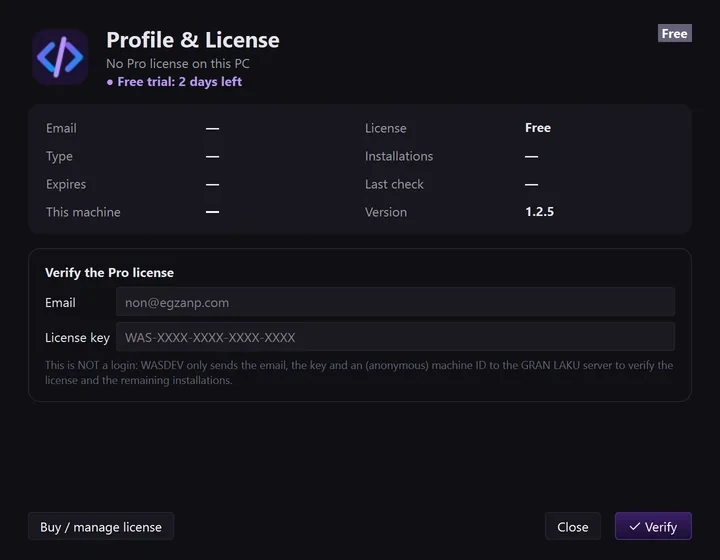Verify the Pro license

coord(653,526)
